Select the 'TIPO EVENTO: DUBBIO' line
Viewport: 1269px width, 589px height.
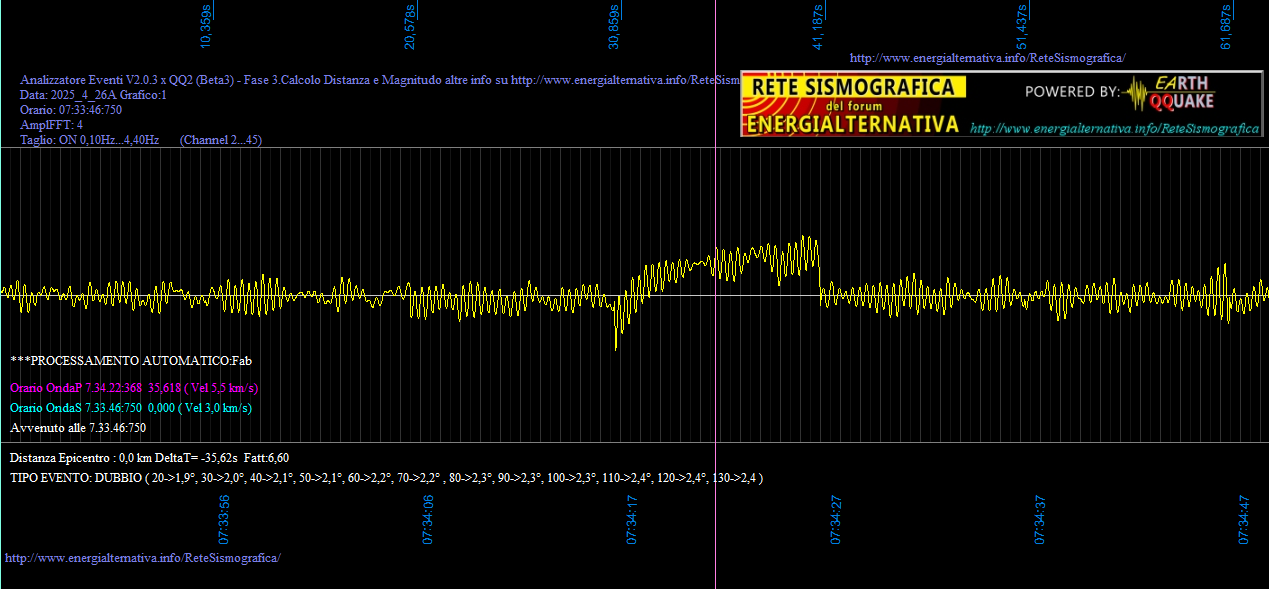pyautogui.click(x=387, y=478)
